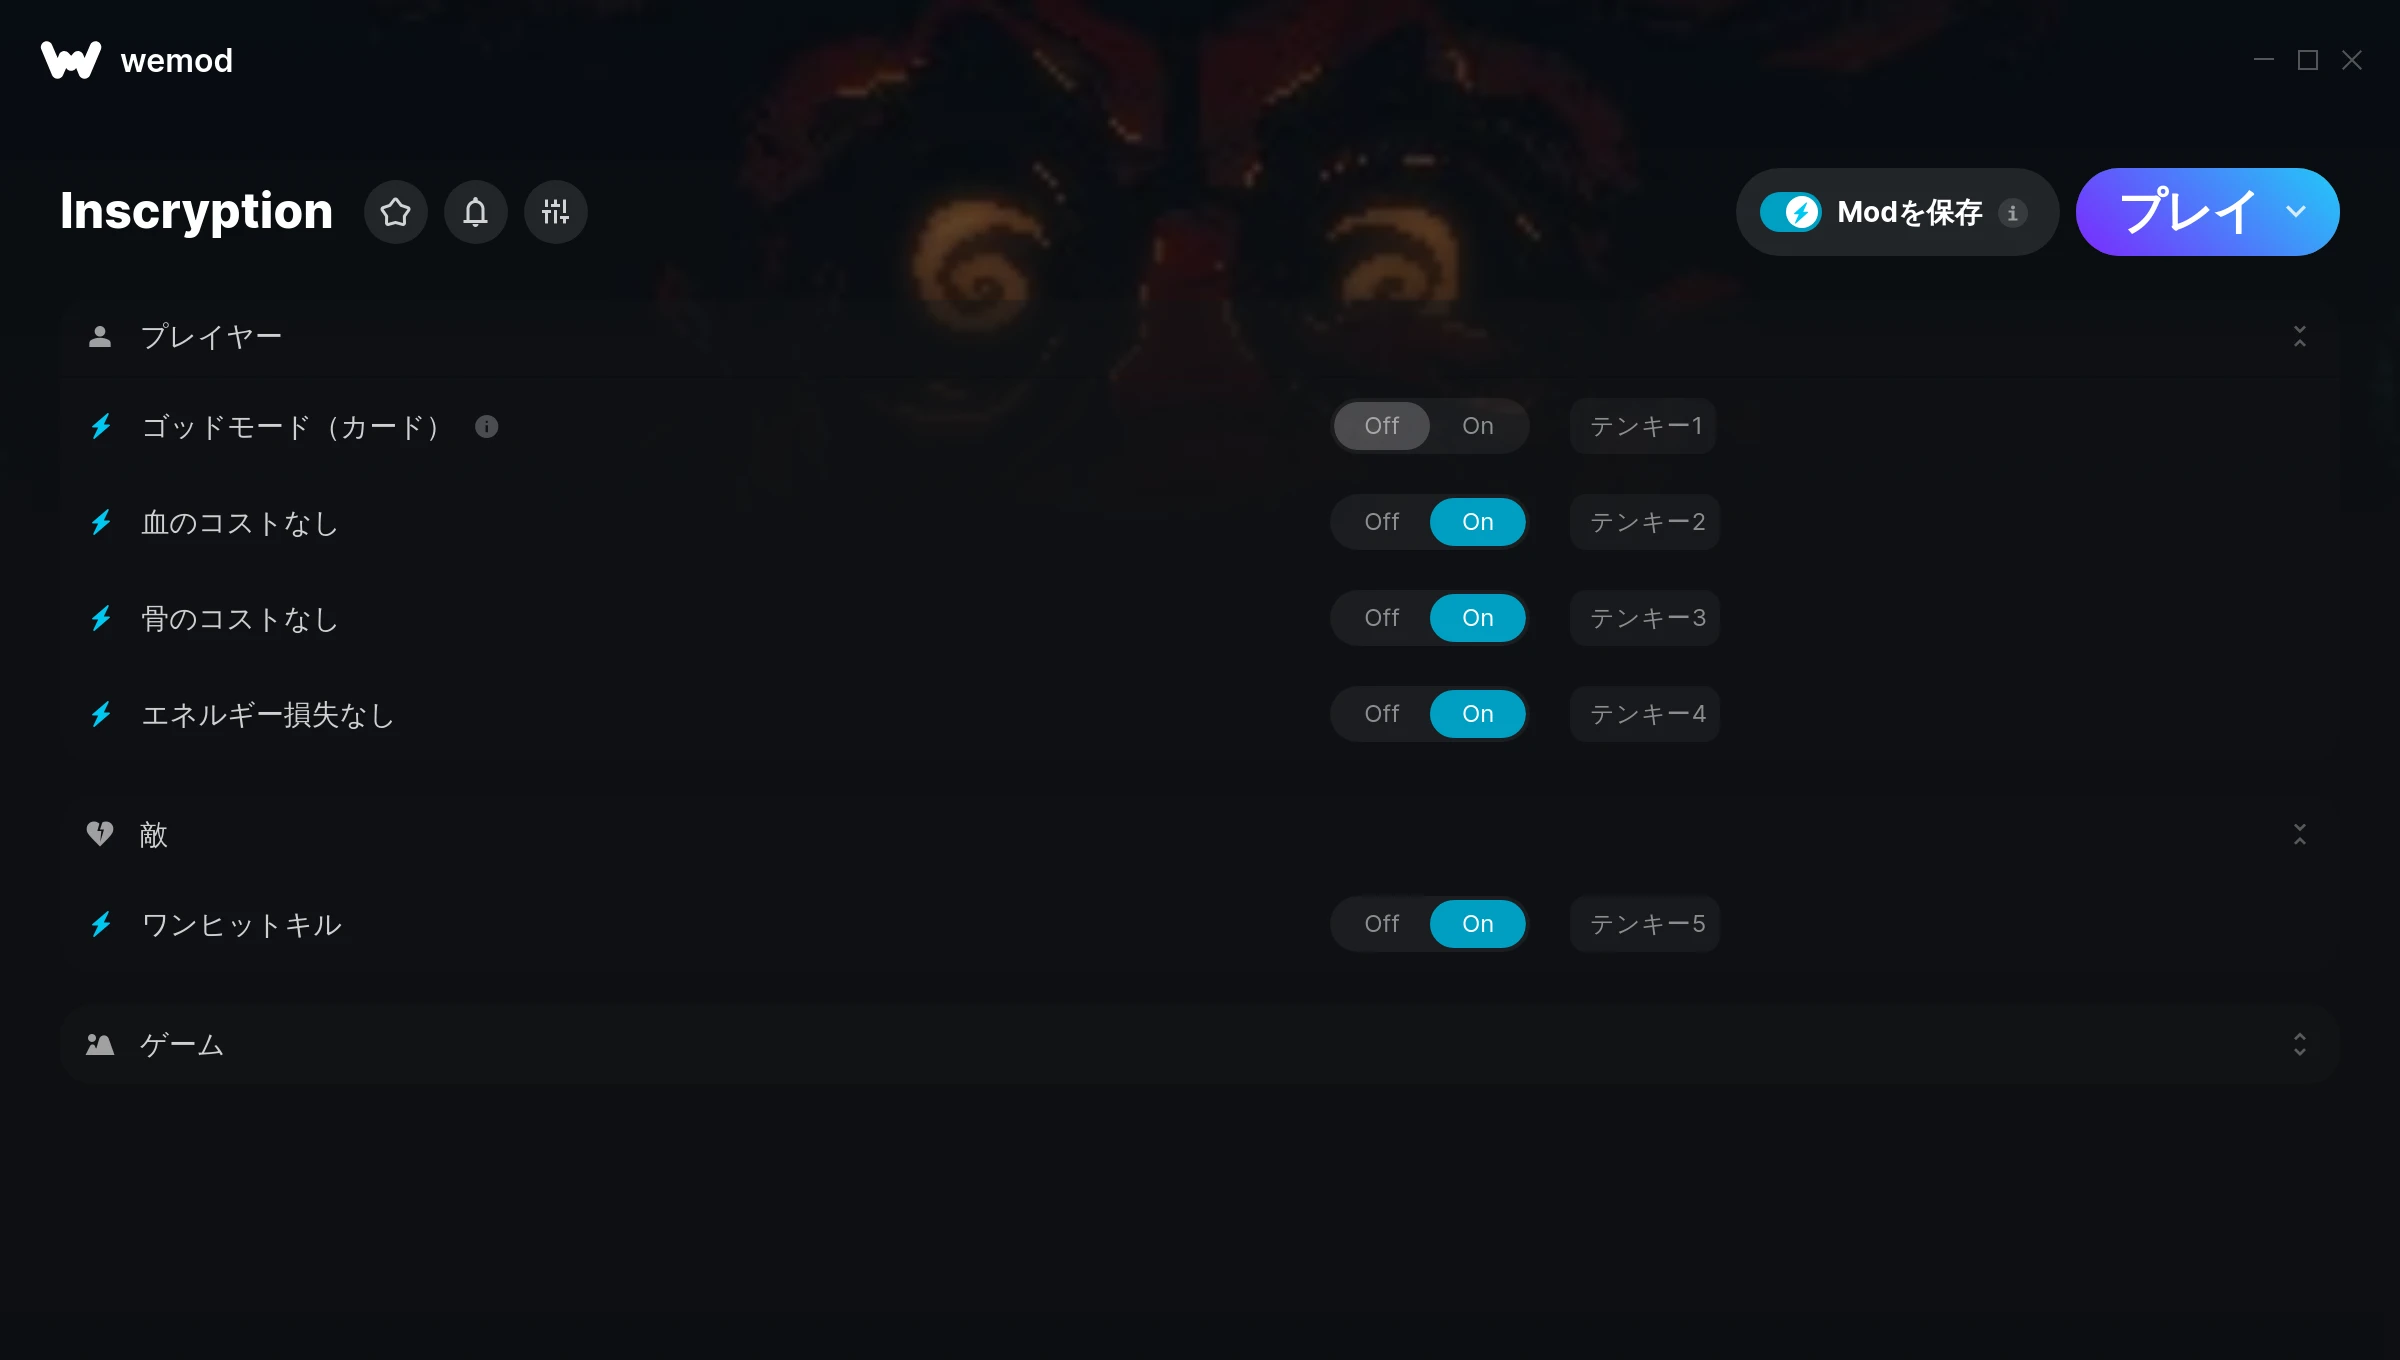The width and height of the screenshot is (2400, 1360).
Task: Turn on ゴッドモード（カード） cheat
Action: click(1477, 426)
